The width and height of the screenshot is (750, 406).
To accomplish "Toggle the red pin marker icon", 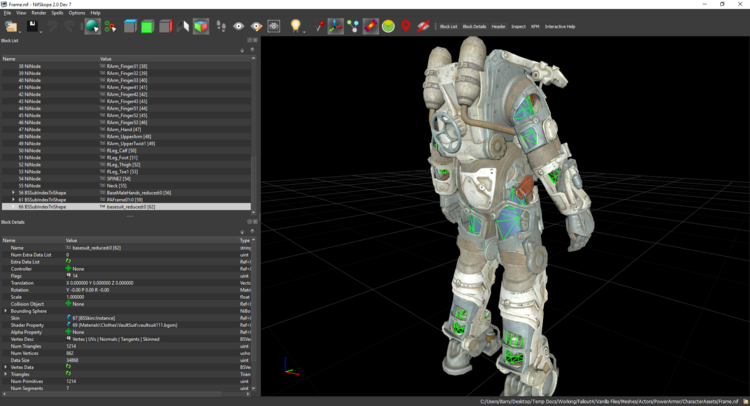I will pos(319,26).
